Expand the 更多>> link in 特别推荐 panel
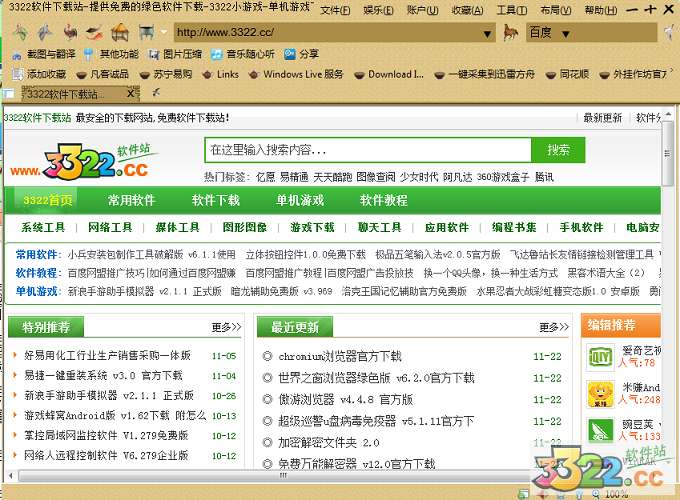The image size is (680, 500). 226,327
